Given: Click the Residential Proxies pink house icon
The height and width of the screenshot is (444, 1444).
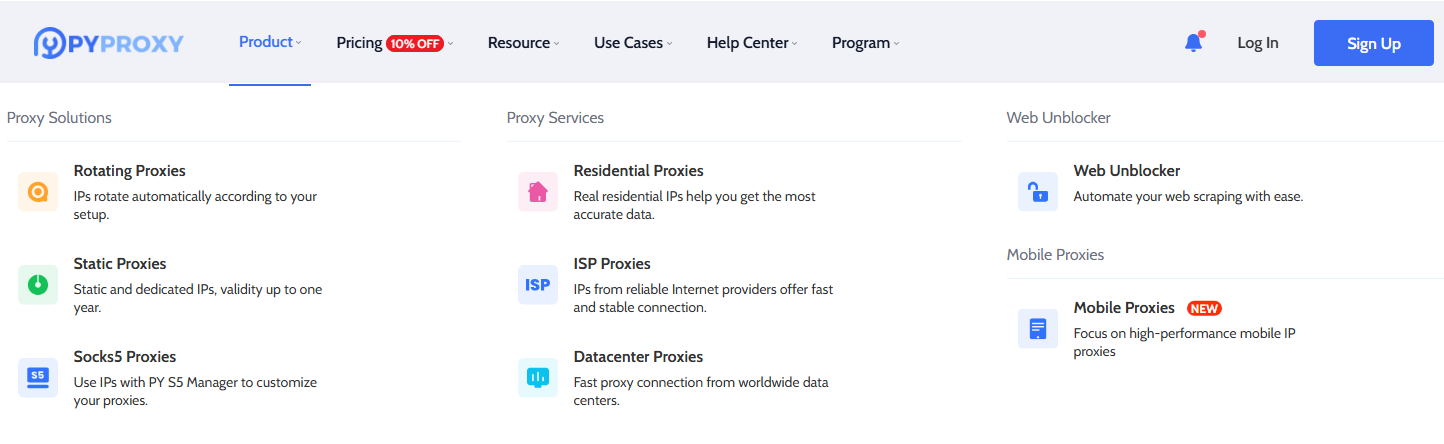Looking at the screenshot, I should pos(538,192).
